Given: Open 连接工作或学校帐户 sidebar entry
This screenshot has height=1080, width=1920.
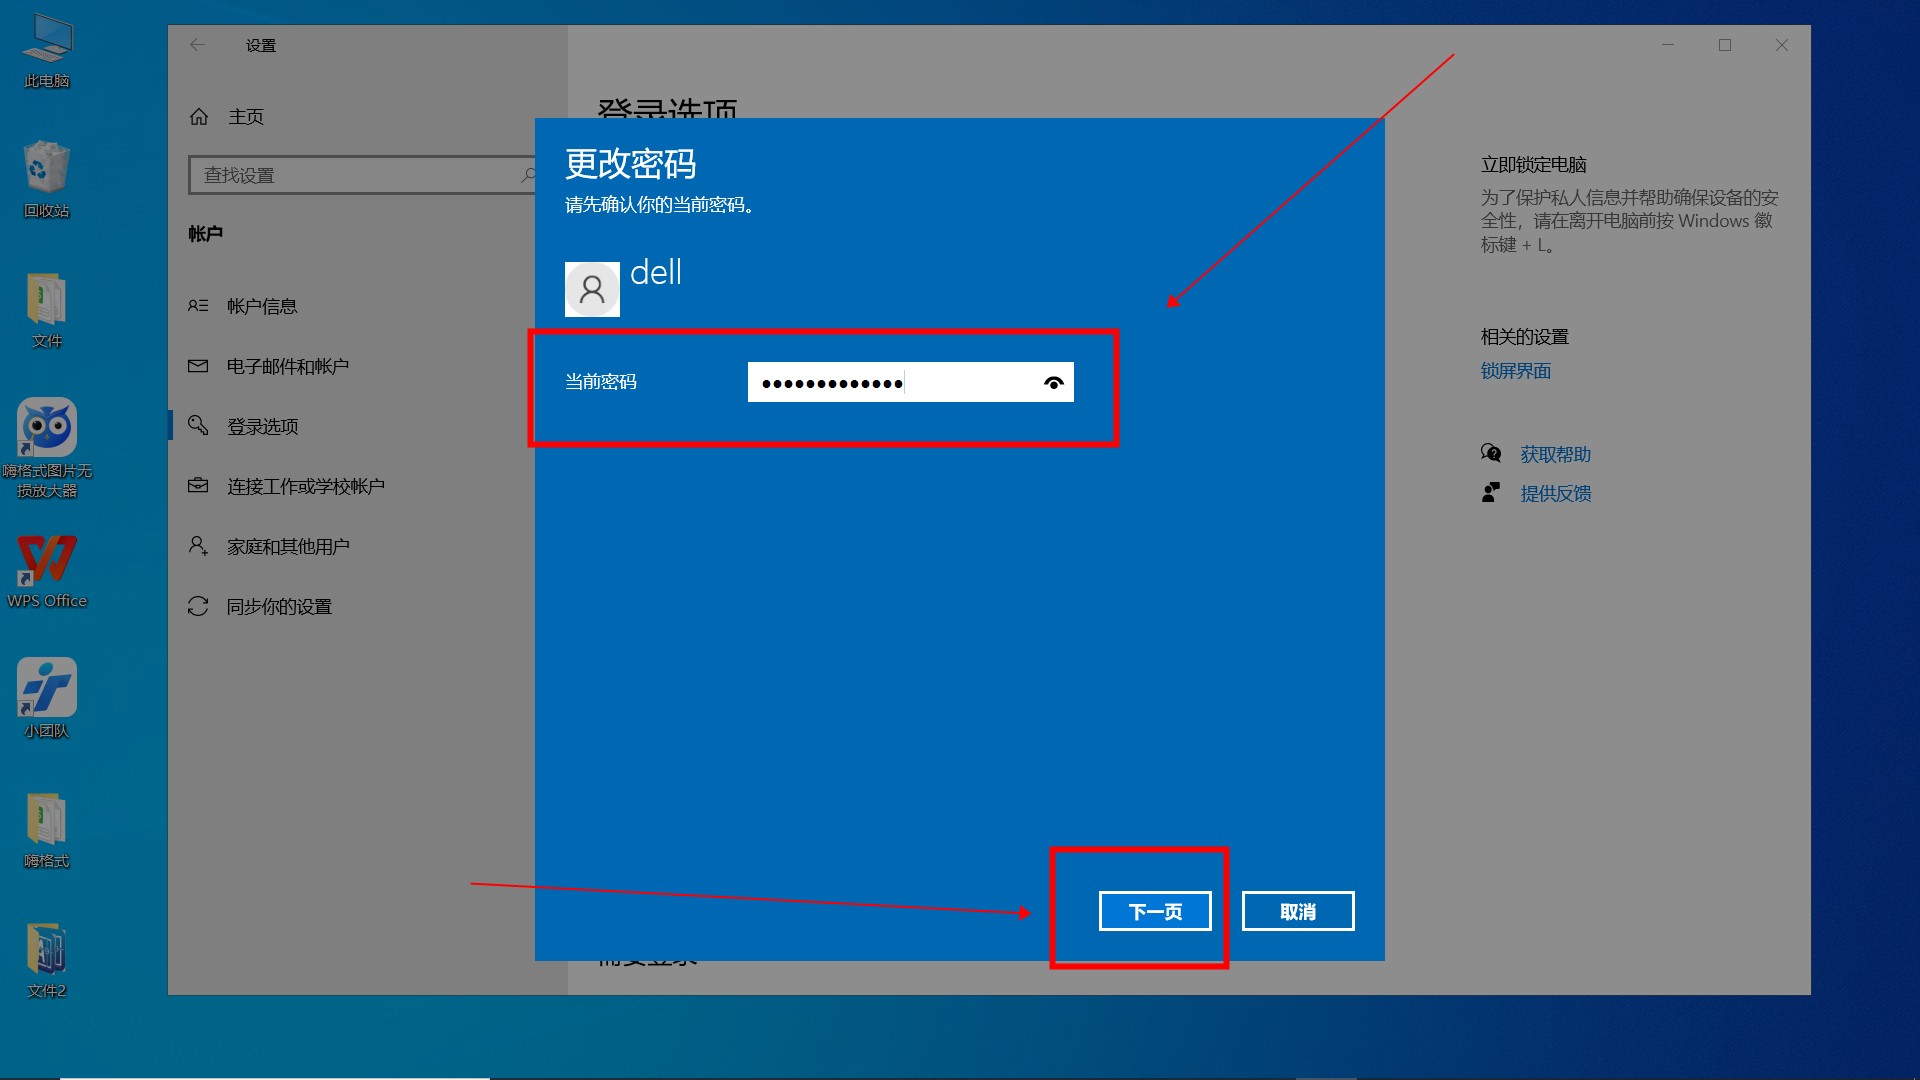Looking at the screenshot, I should [305, 487].
